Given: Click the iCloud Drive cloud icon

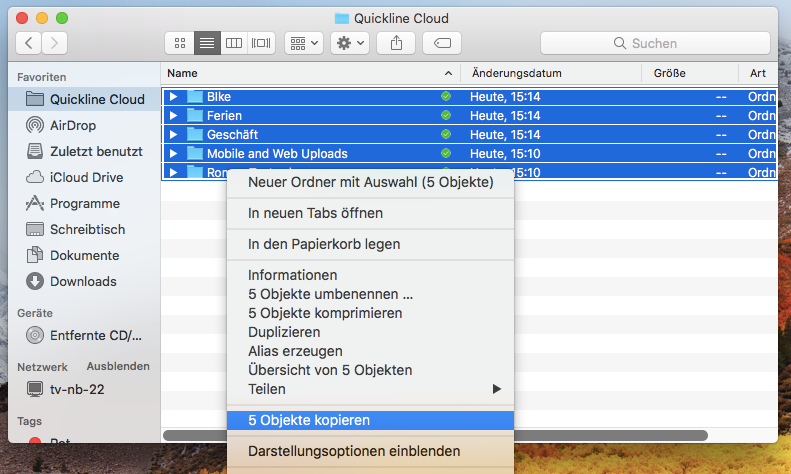Looking at the screenshot, I should 35,177.
